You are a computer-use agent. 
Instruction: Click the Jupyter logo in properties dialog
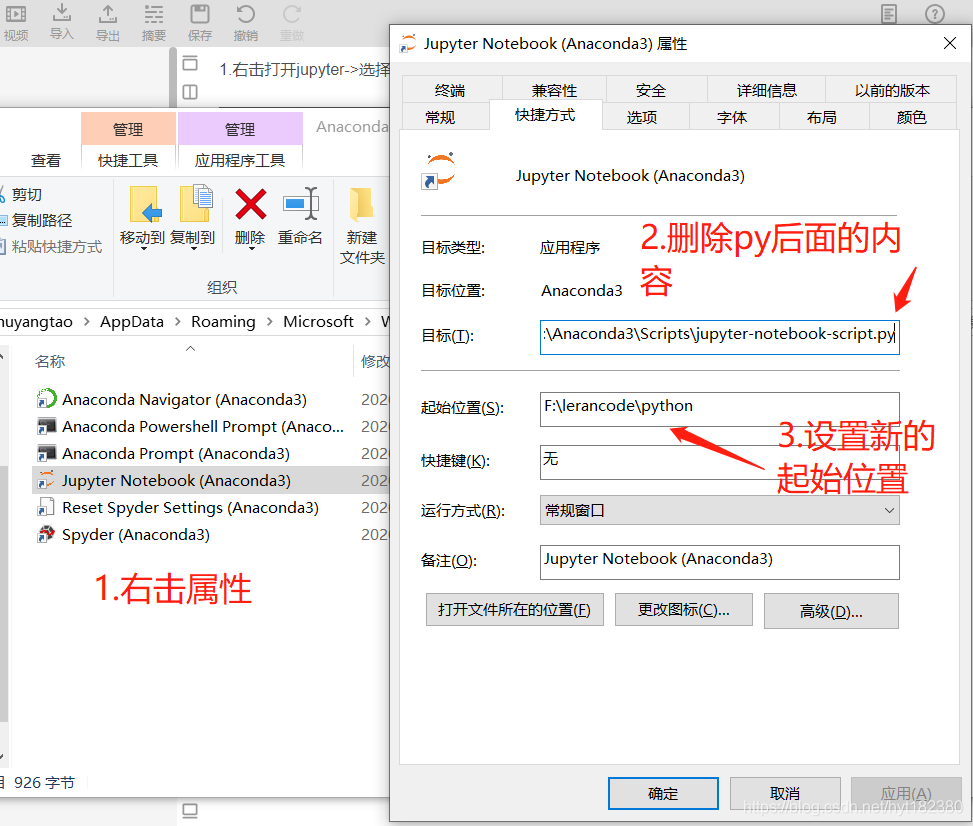pyautogui.click(x=438, y=171)
